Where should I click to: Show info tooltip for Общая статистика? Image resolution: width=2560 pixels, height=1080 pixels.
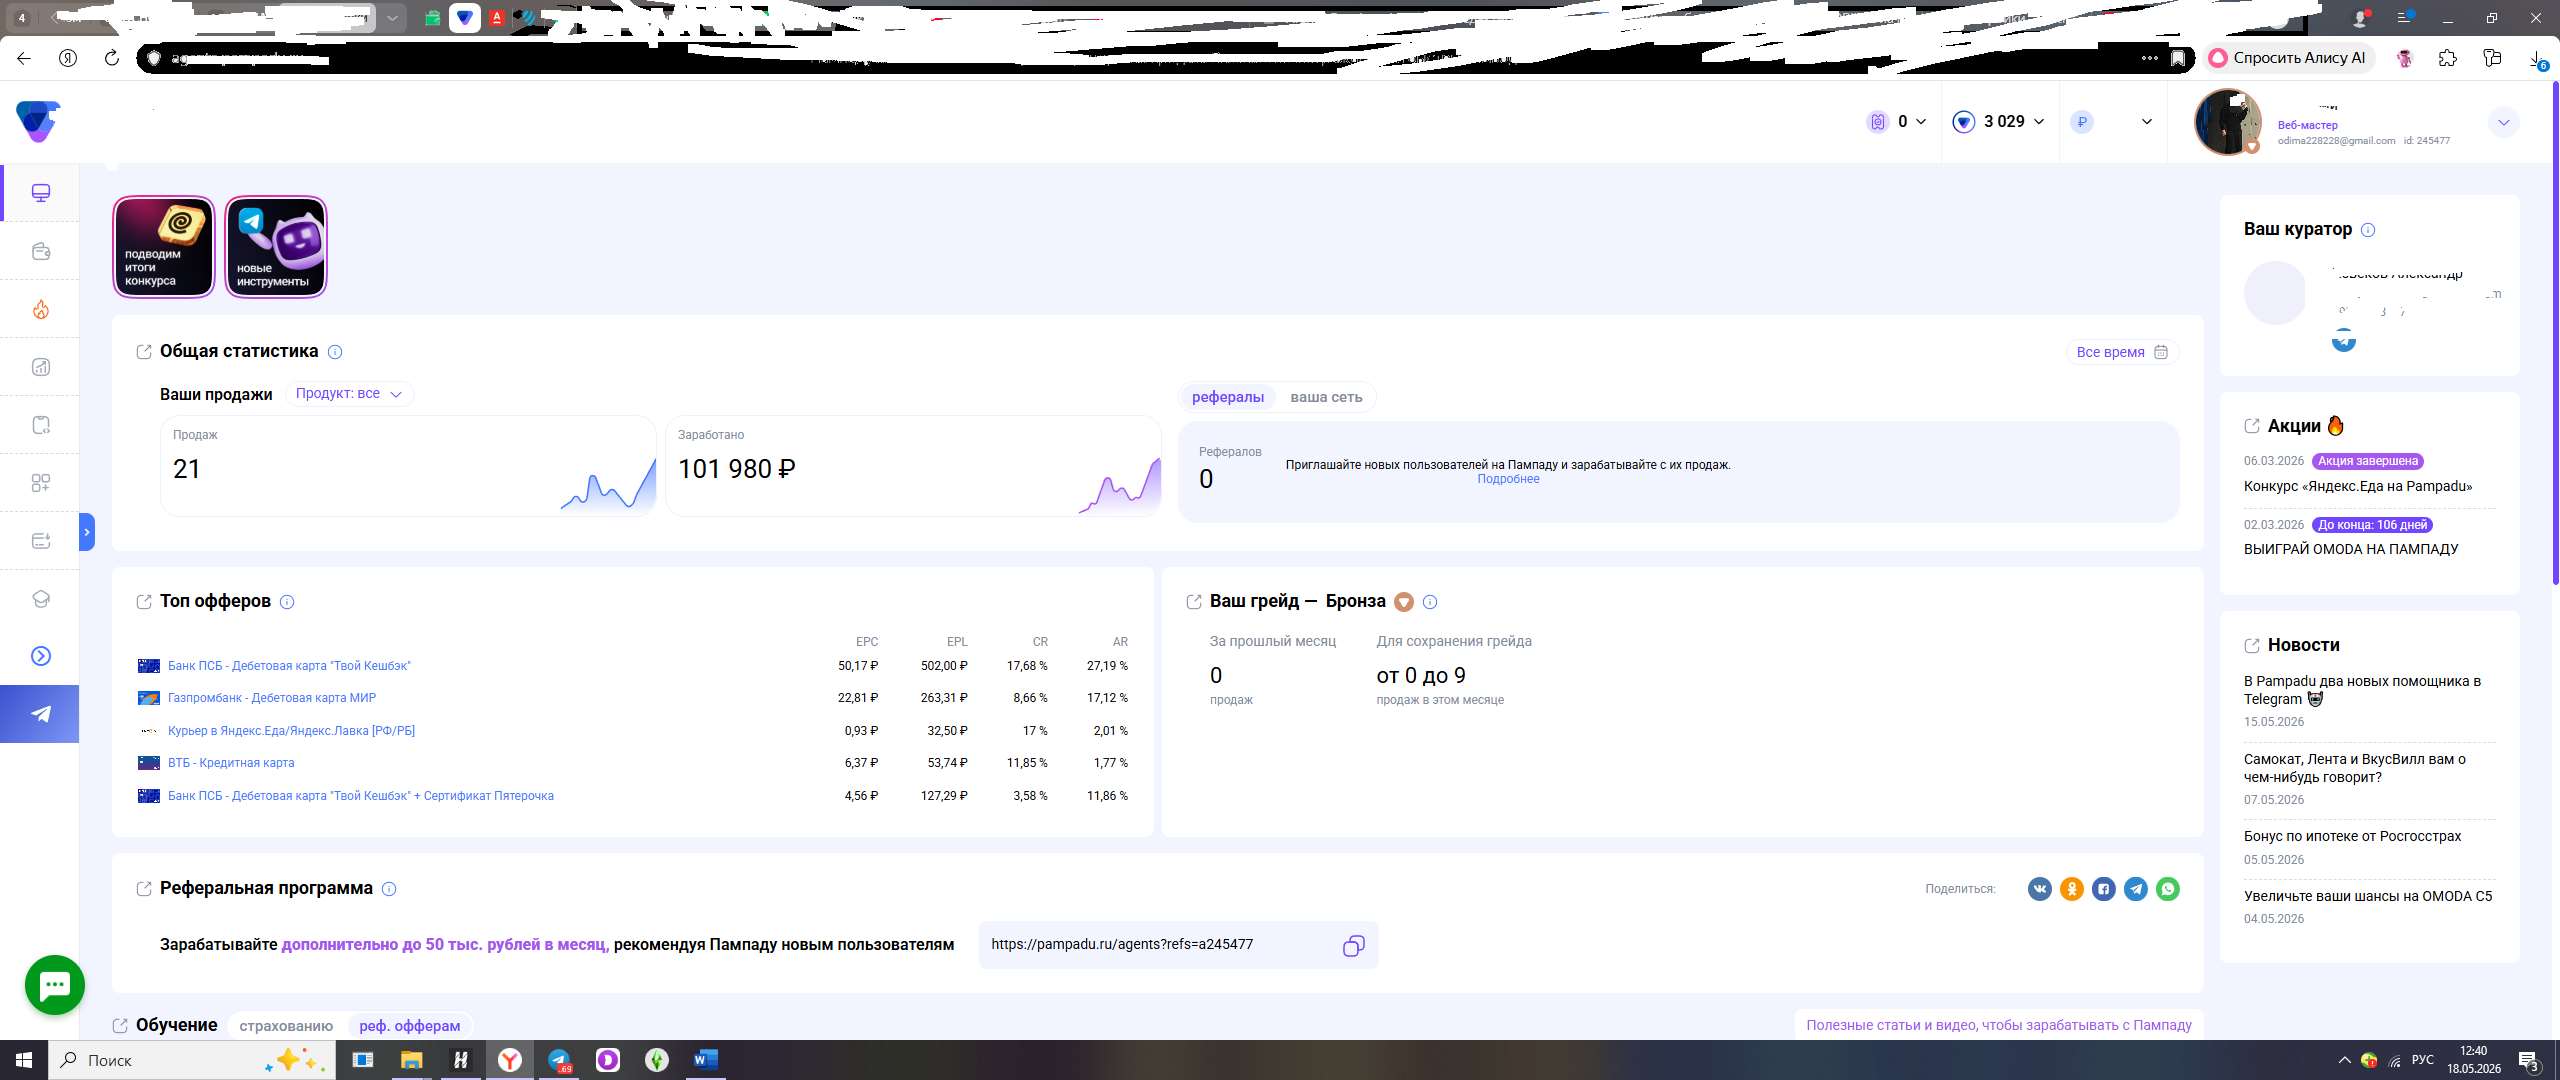336,352
